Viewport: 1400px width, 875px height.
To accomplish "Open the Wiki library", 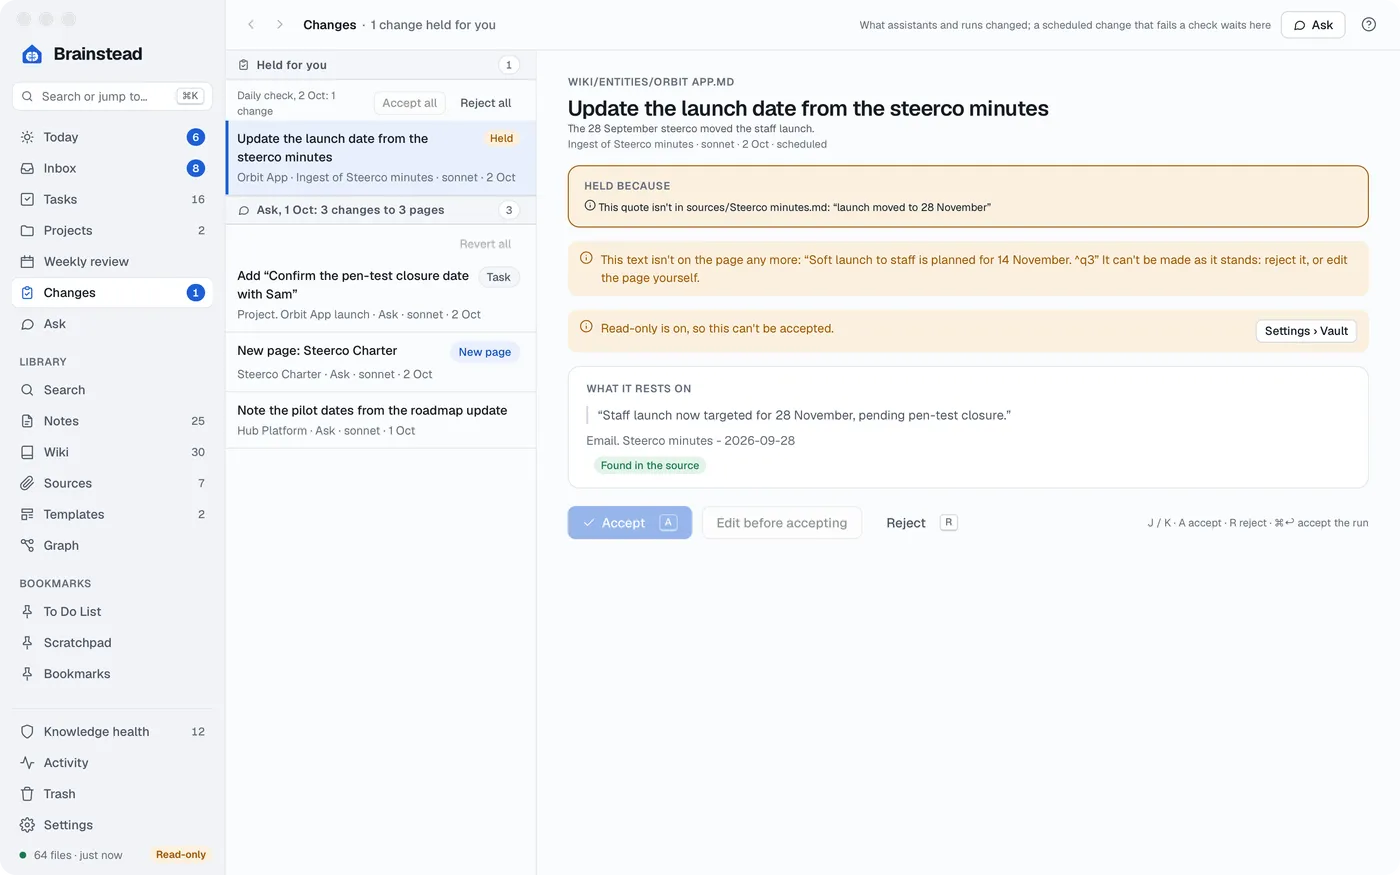I will (112, 452).
